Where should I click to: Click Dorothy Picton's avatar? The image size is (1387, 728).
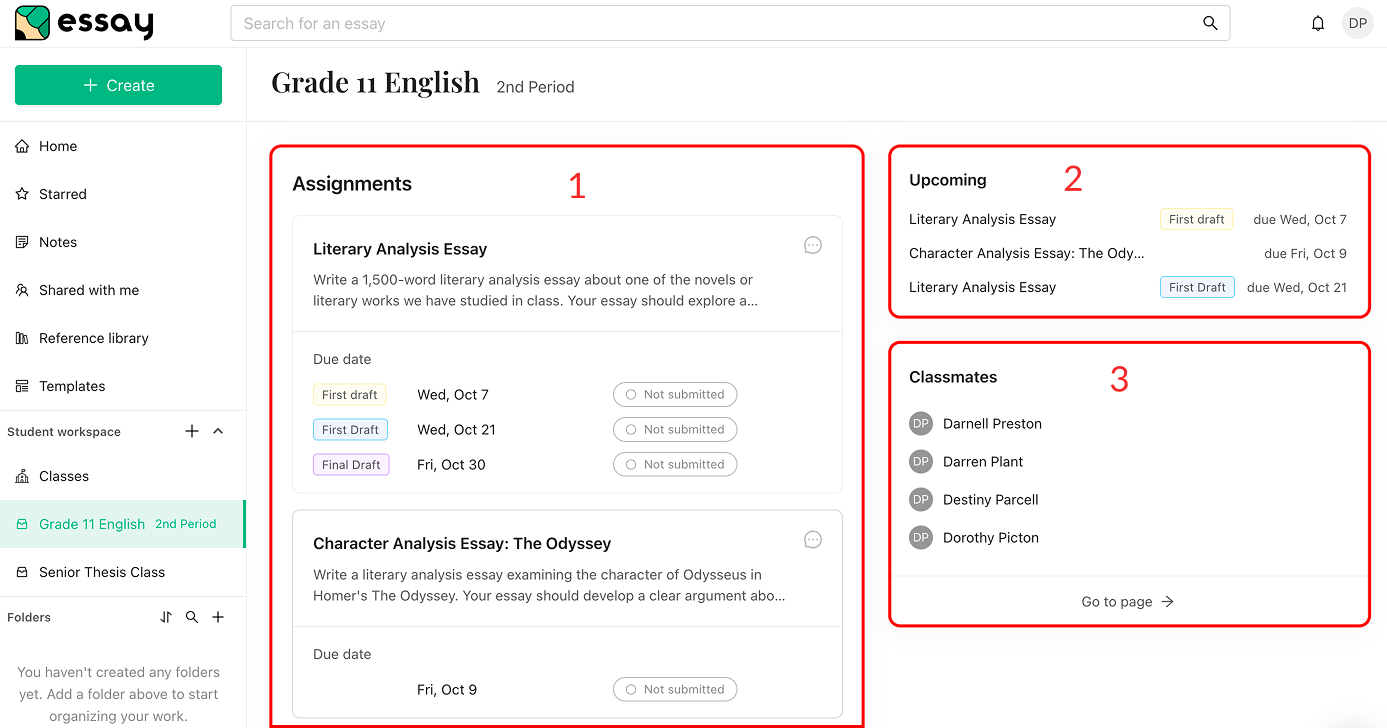(920, 537)
